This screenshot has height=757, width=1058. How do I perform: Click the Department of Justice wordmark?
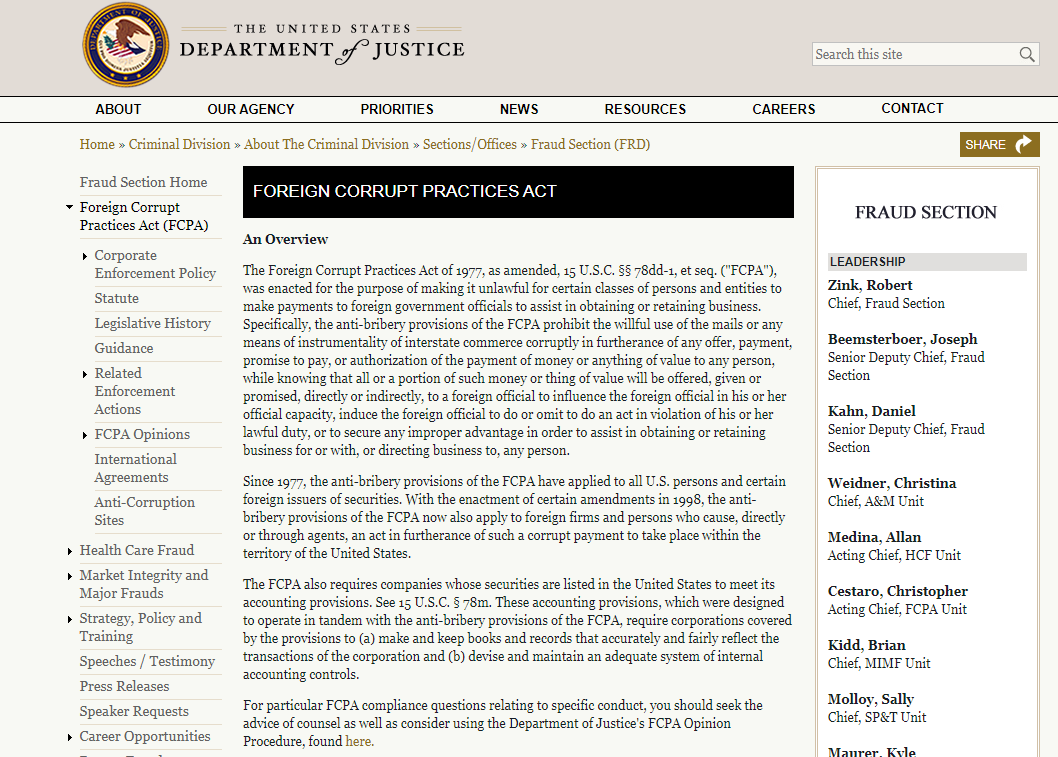click(x=322, y=45)
